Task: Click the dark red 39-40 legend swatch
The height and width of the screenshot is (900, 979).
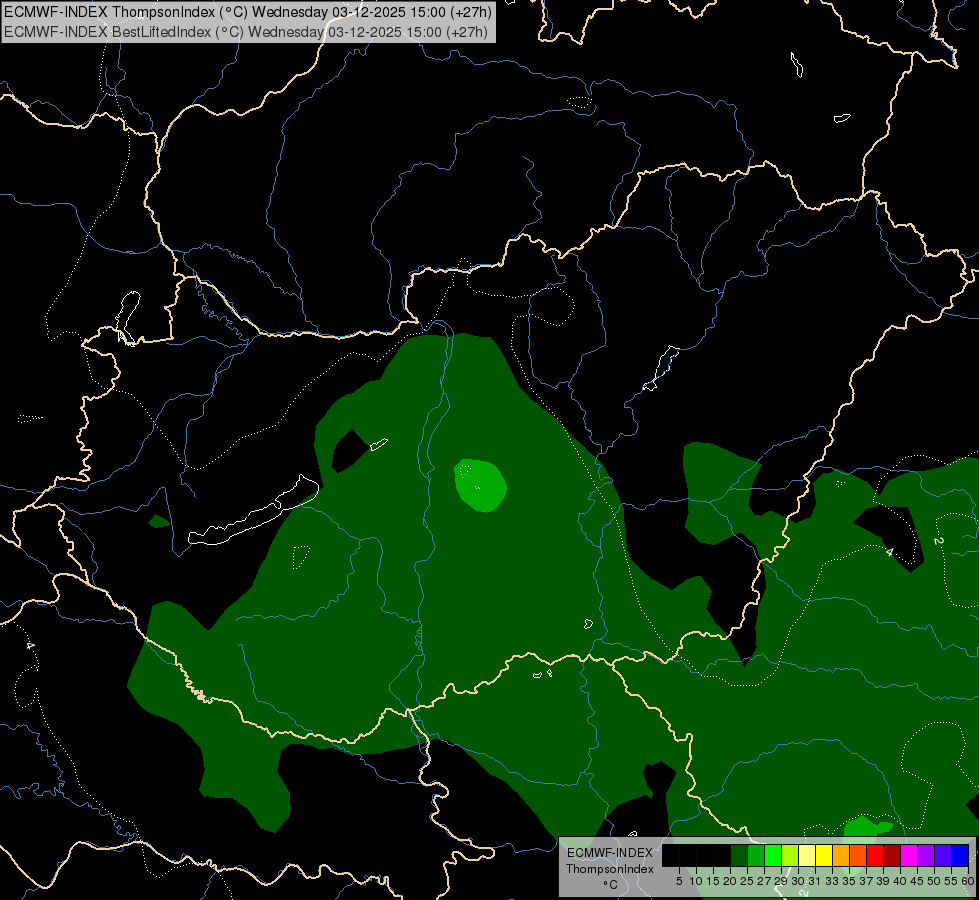Action: [892, 855]
